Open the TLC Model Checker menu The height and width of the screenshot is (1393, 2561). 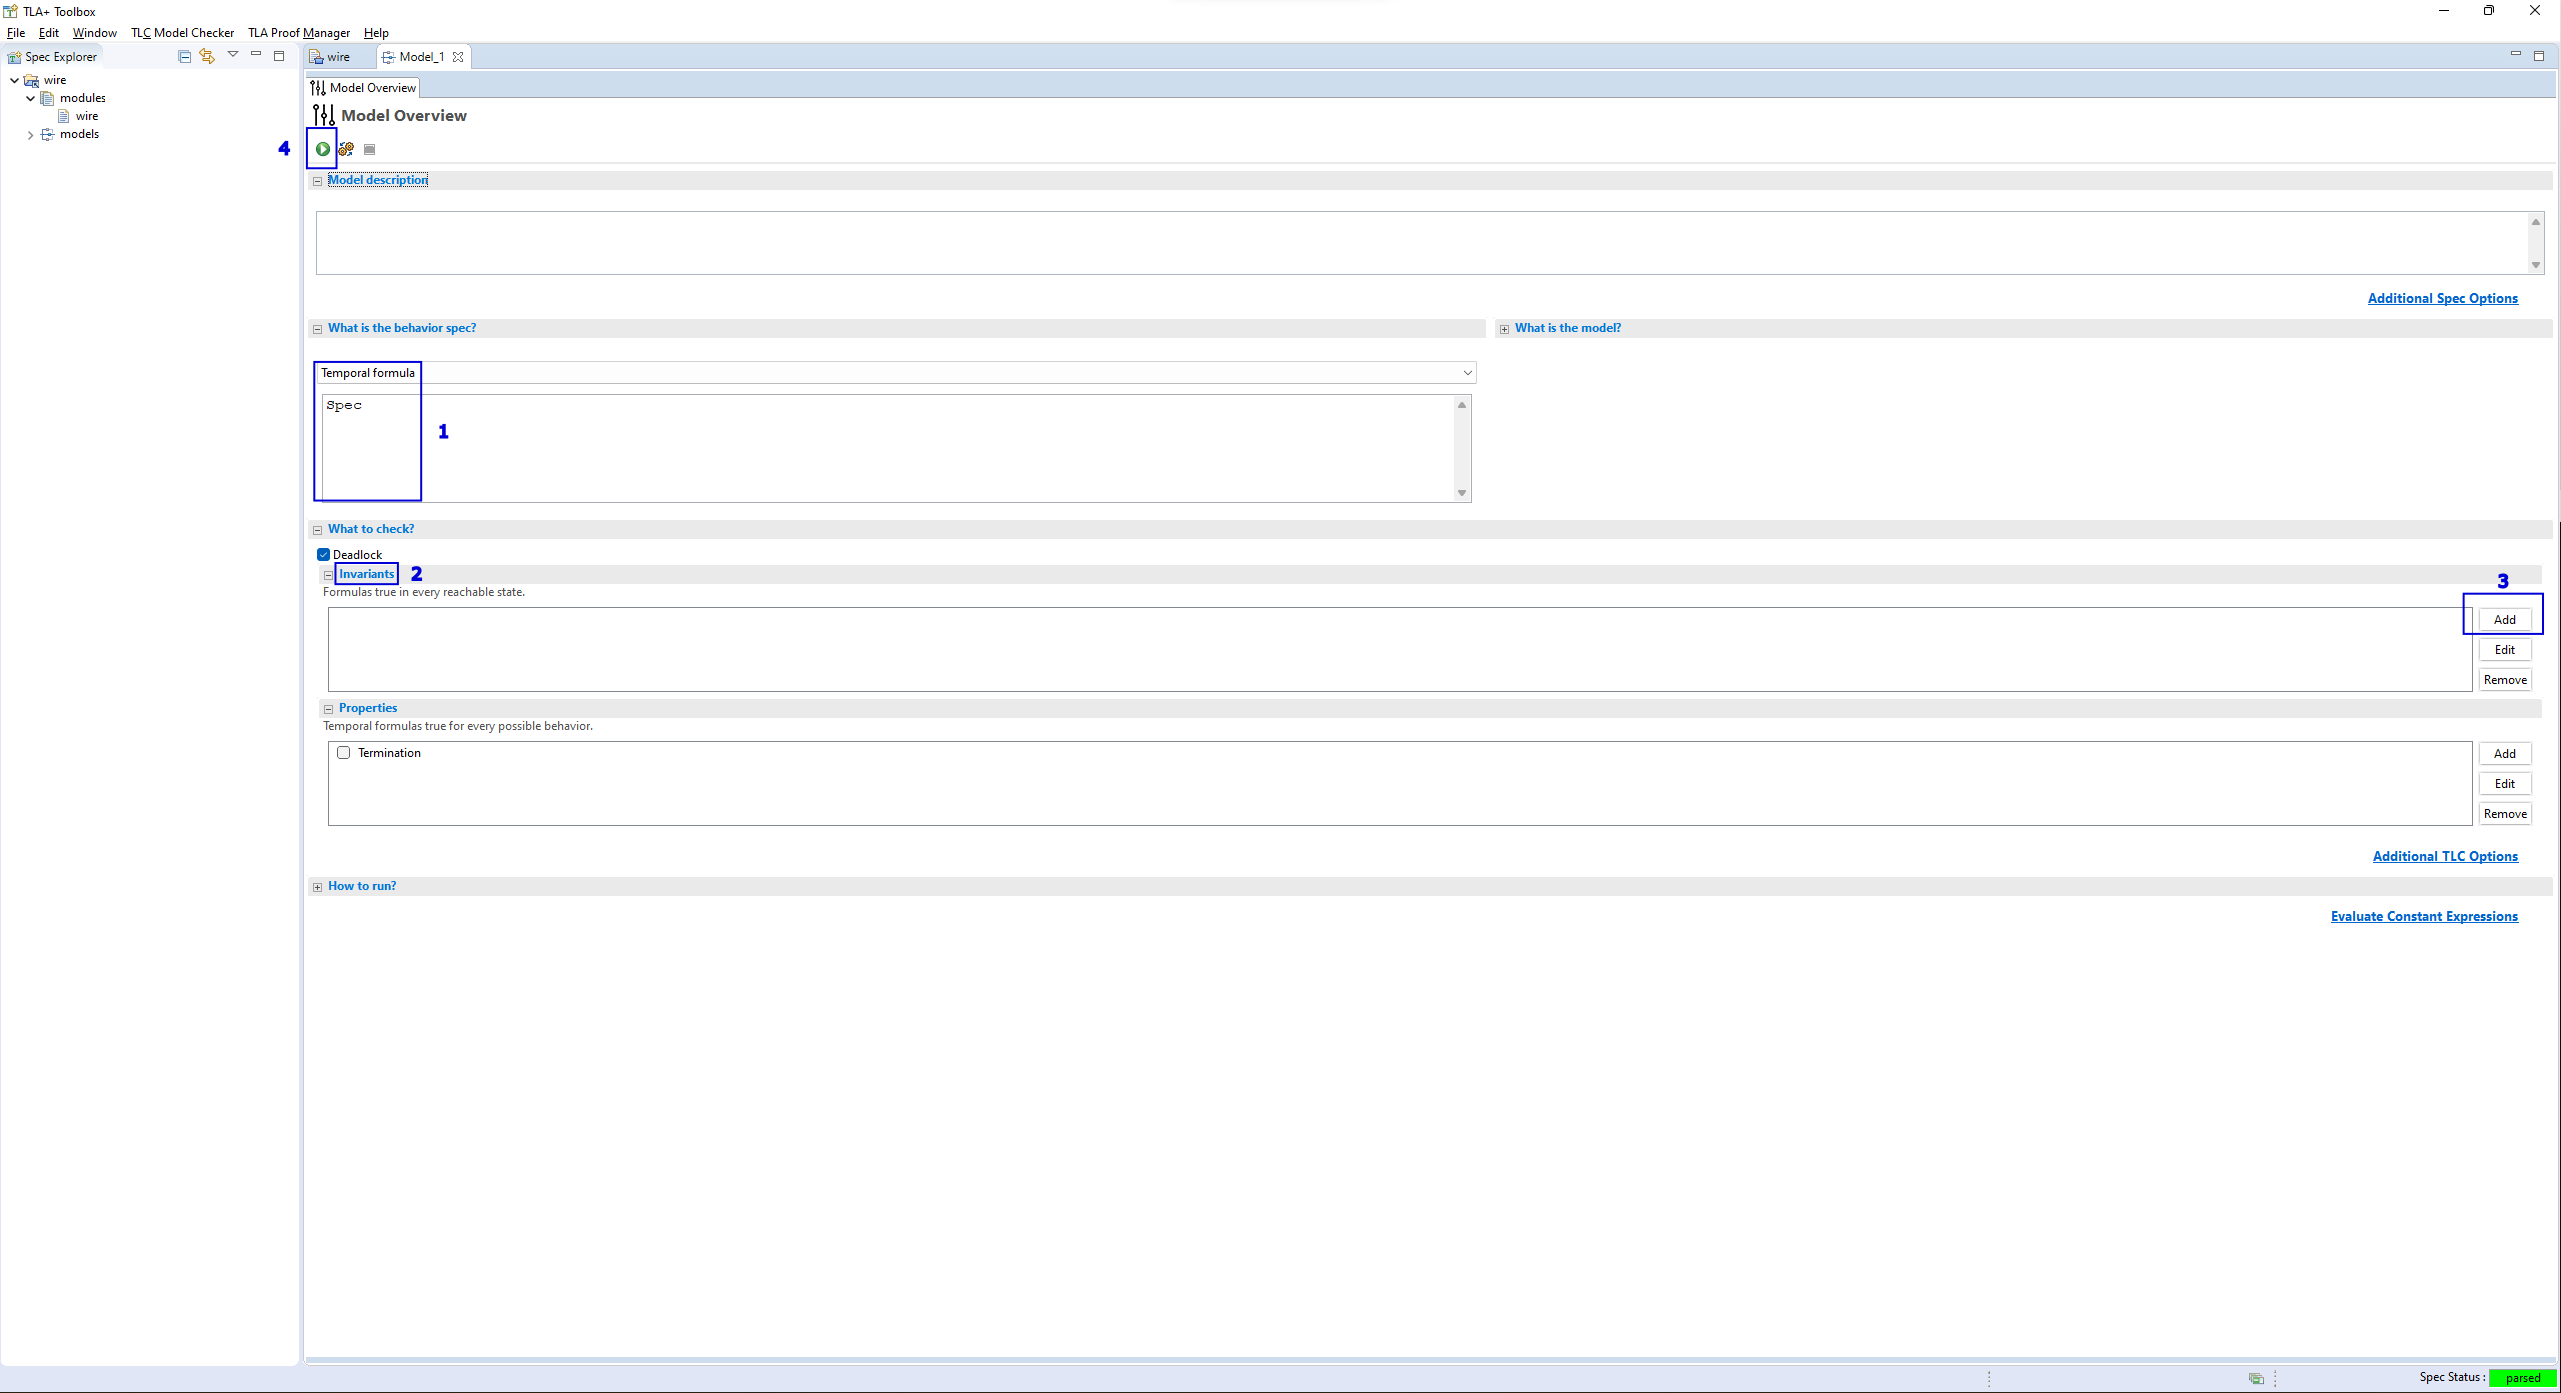(x=182, y=33)
